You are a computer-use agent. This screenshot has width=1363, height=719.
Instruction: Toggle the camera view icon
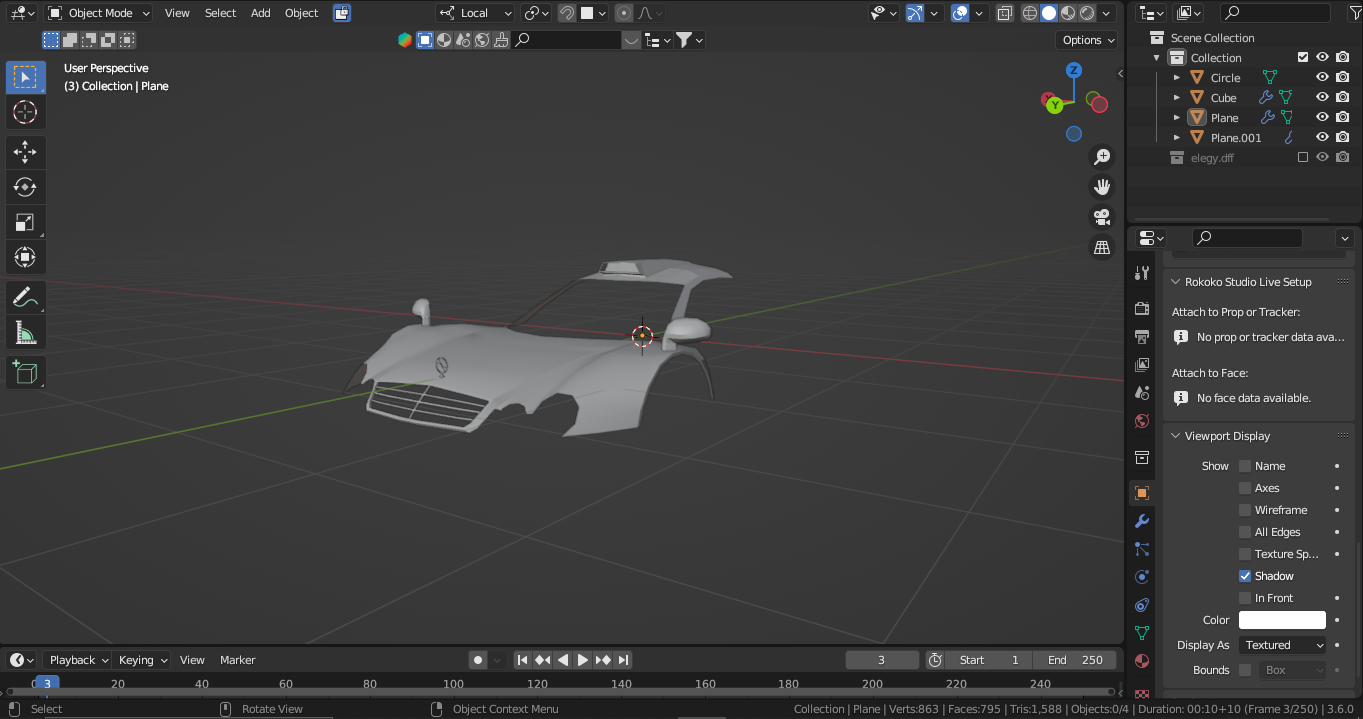1102,217
